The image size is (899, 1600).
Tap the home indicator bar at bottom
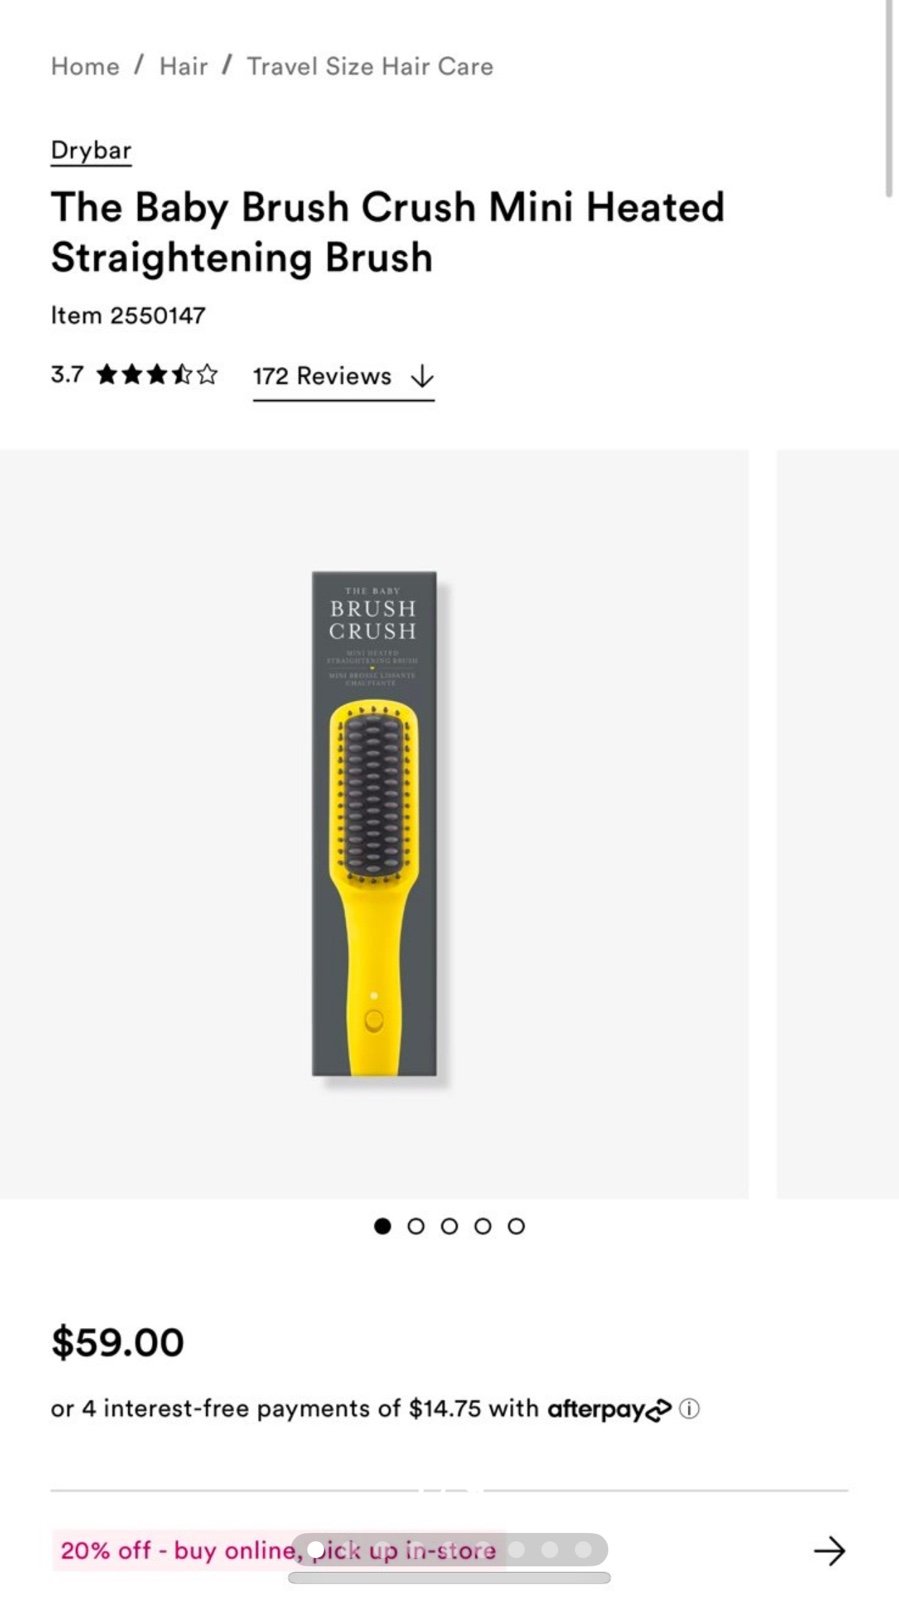(x=449, y=1578)
